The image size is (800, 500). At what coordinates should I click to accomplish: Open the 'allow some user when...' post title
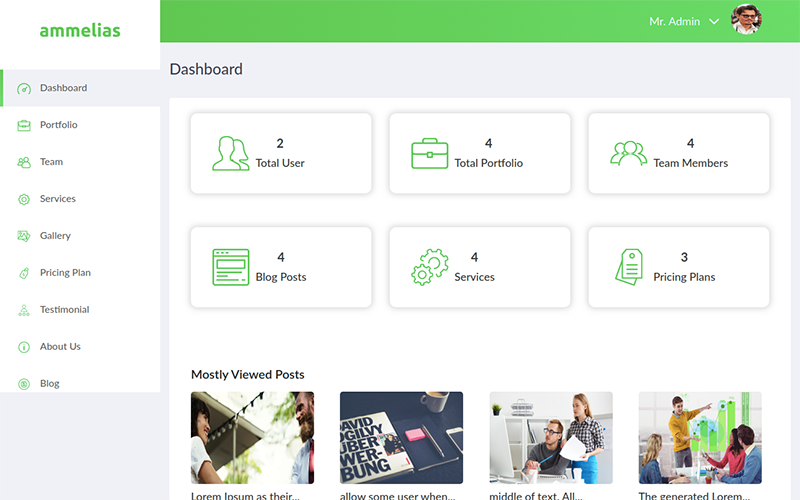click(x=397, y=495)
